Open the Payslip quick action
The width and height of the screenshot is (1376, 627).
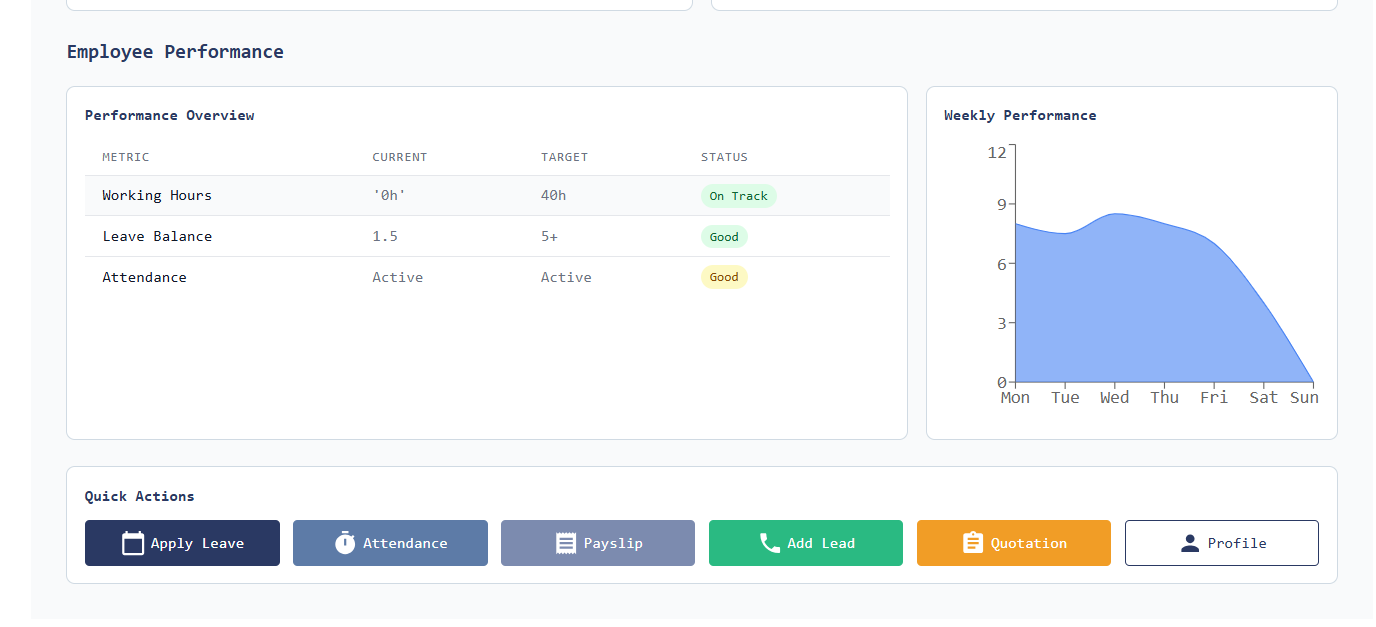coord(597,542)
